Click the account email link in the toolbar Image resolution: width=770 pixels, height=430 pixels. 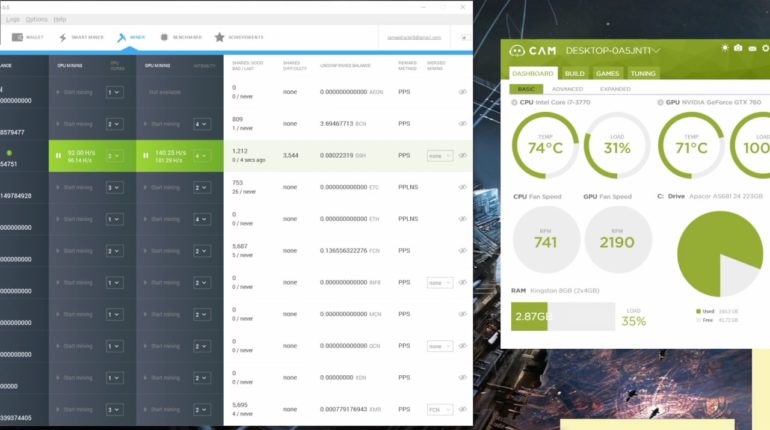(414, 37)
